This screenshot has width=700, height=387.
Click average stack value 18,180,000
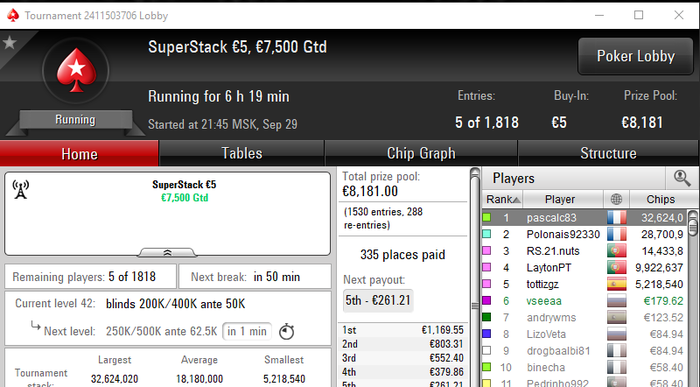click(x=199, y=379)
